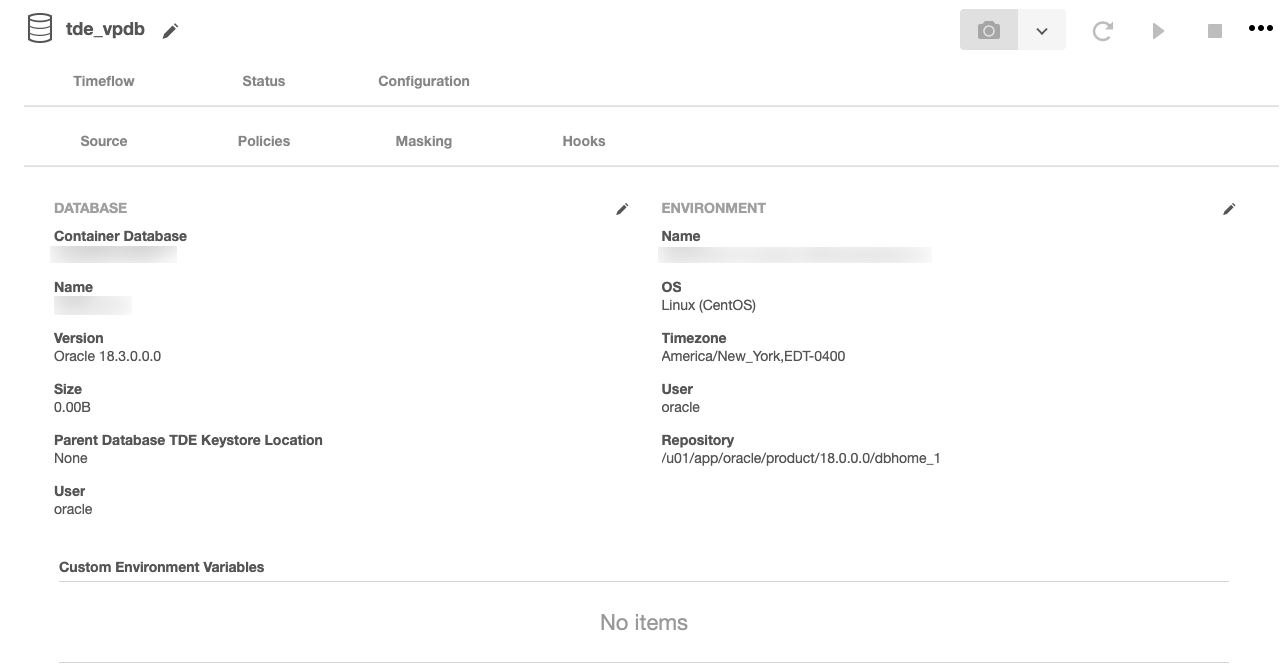The width and height of the screenshot is (1282, 669).
Task: Rename tde_vpdb using the pencil icon
Action: pyautogui.click(x=170, y=31)
